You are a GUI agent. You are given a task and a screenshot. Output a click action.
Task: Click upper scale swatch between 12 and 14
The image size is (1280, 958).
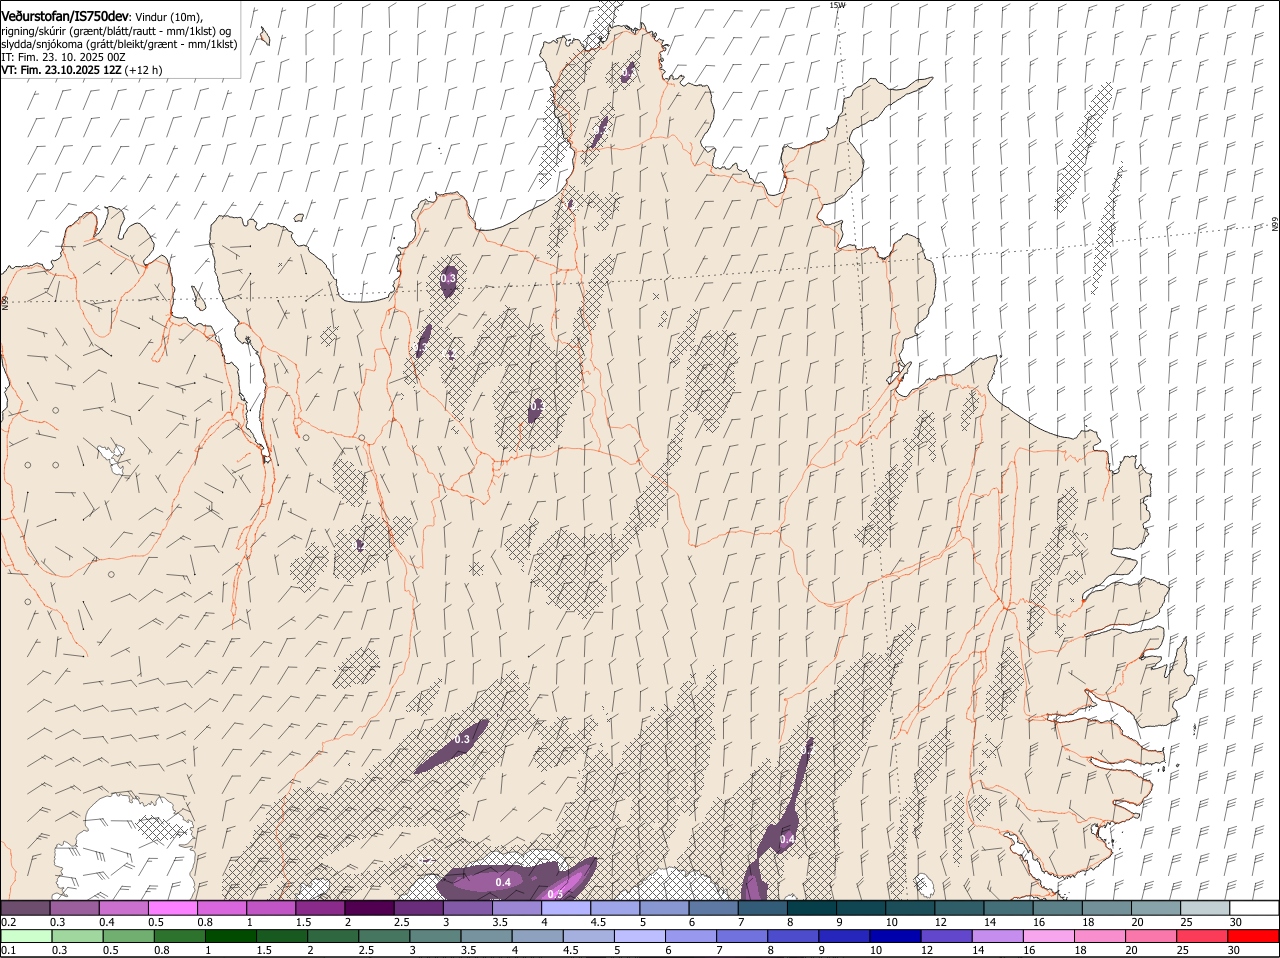click(960, 908)
